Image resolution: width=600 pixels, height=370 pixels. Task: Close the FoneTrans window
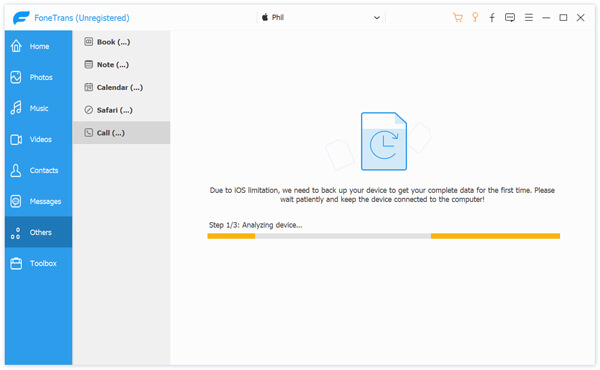[x=580, y=18]
